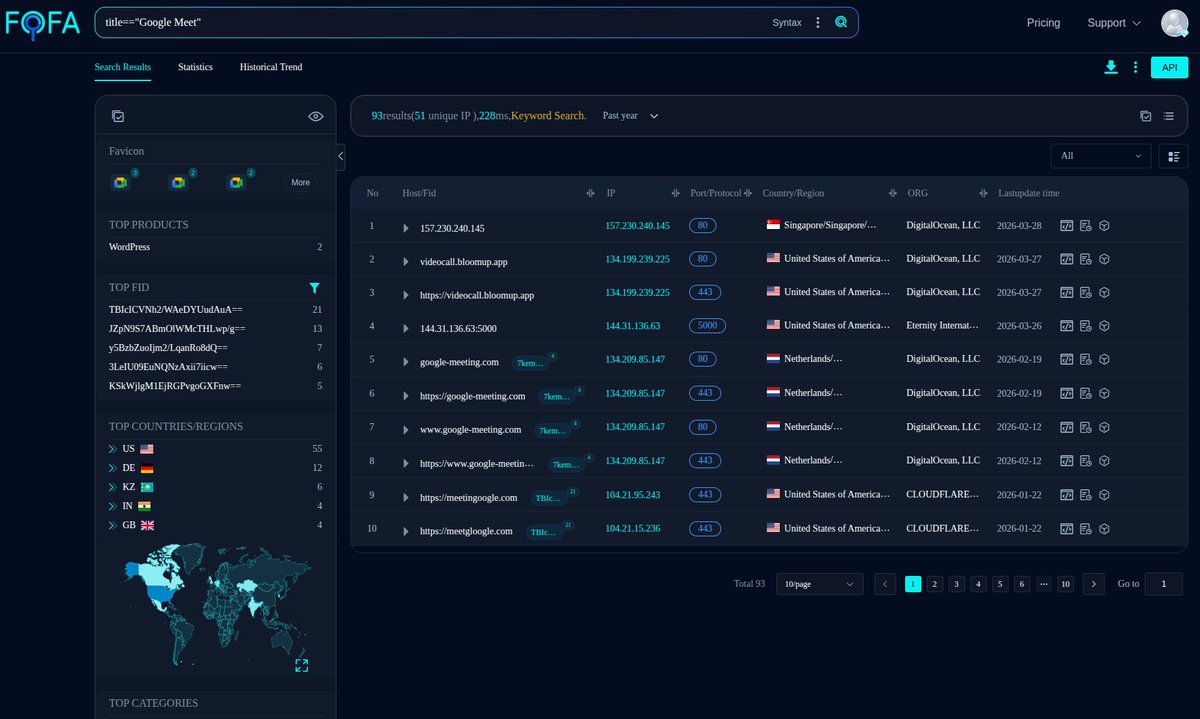Click the layout toggle icon next to All dropdown
Screen dimensions: 1200x719
coord(1174,156)
